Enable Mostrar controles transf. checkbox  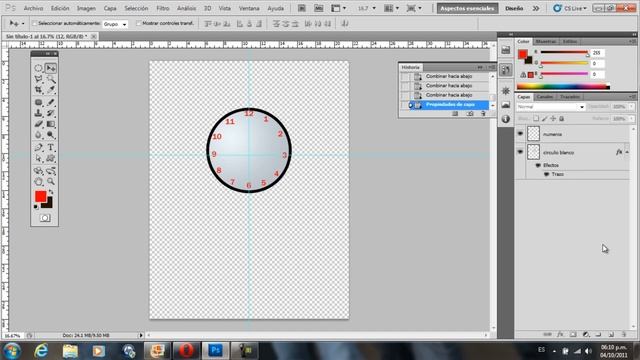pos(138,24)
